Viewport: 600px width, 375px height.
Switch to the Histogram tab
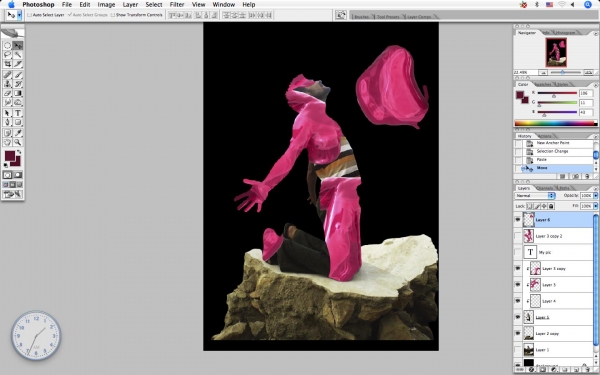click(x=565, y=33)
